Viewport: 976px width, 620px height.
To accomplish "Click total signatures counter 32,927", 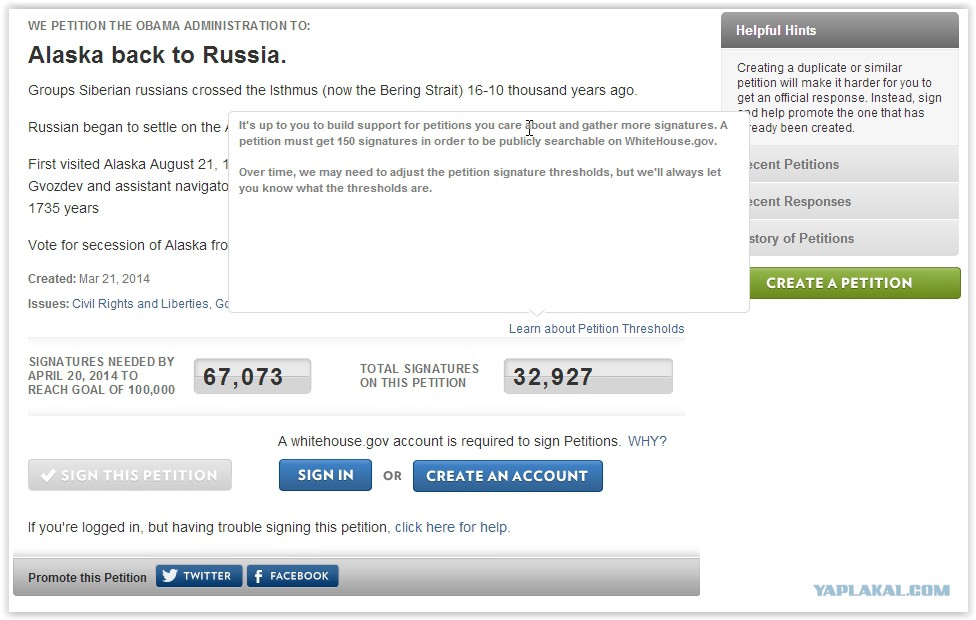I will pos(588,376).
